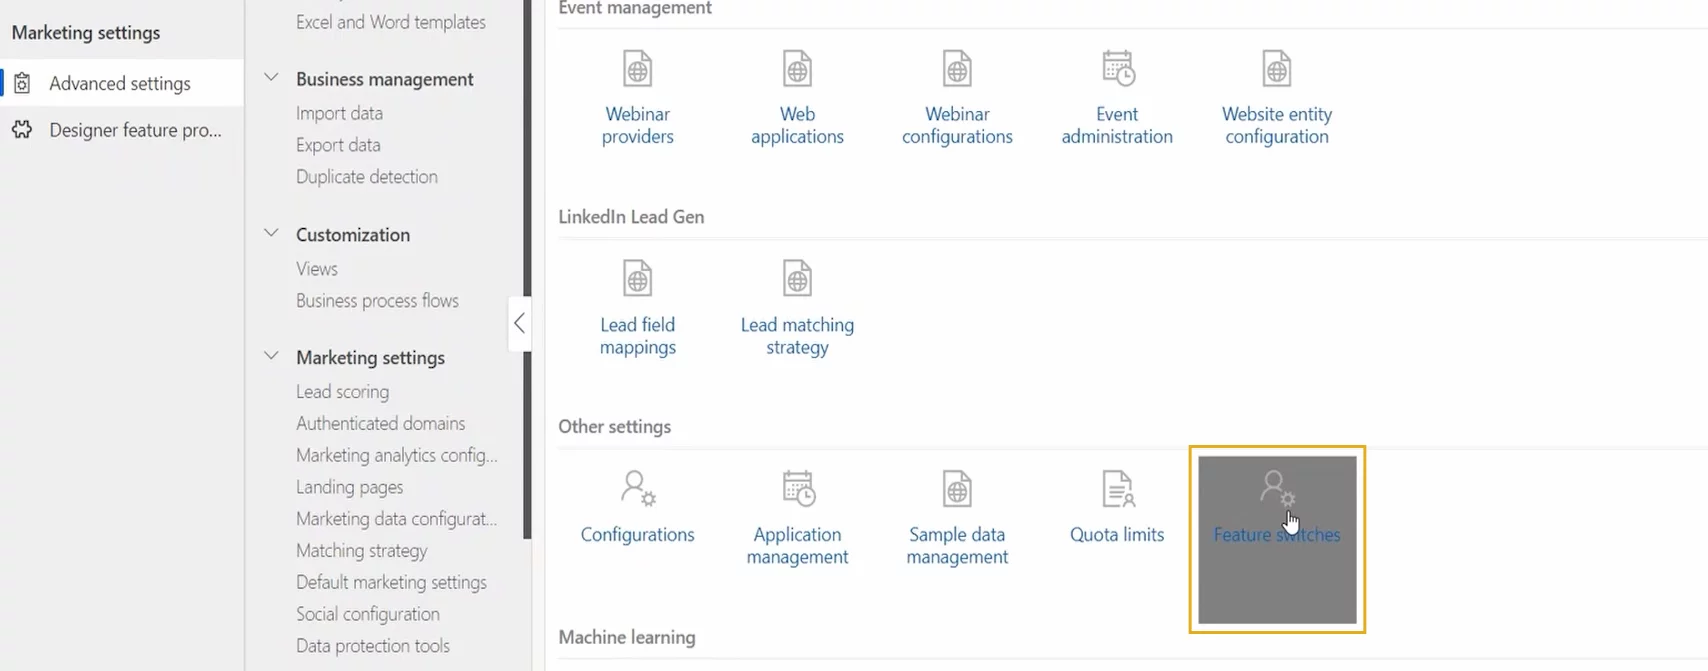Click the settings list vertical scrollbar

point(528,270)
